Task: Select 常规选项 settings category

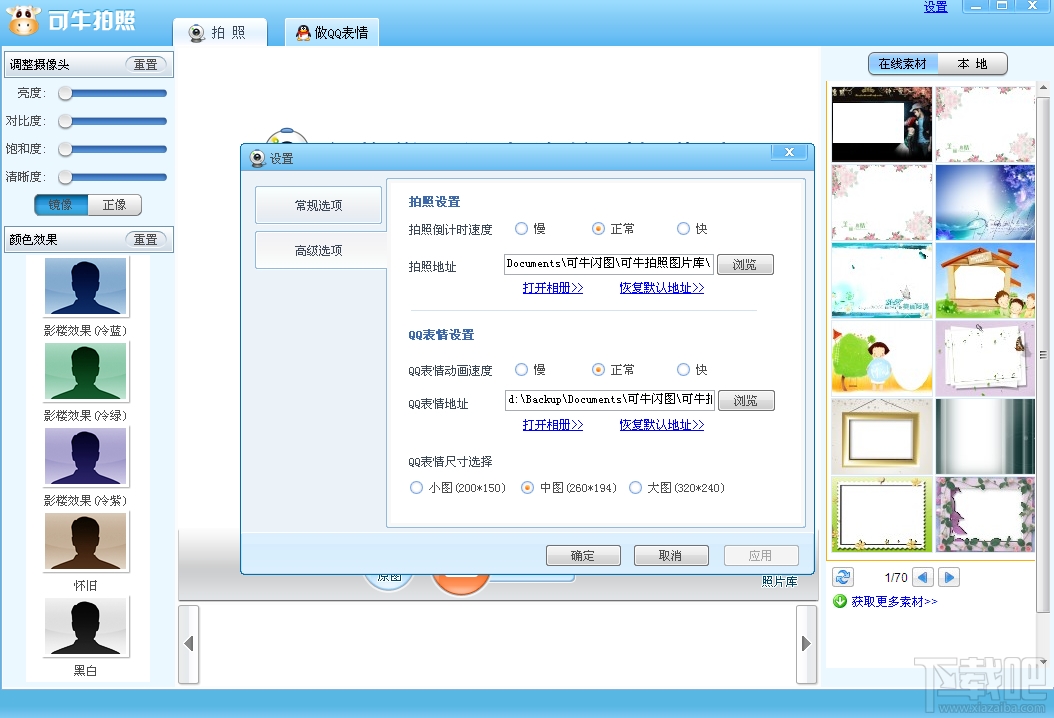Action: click(319, 205)
